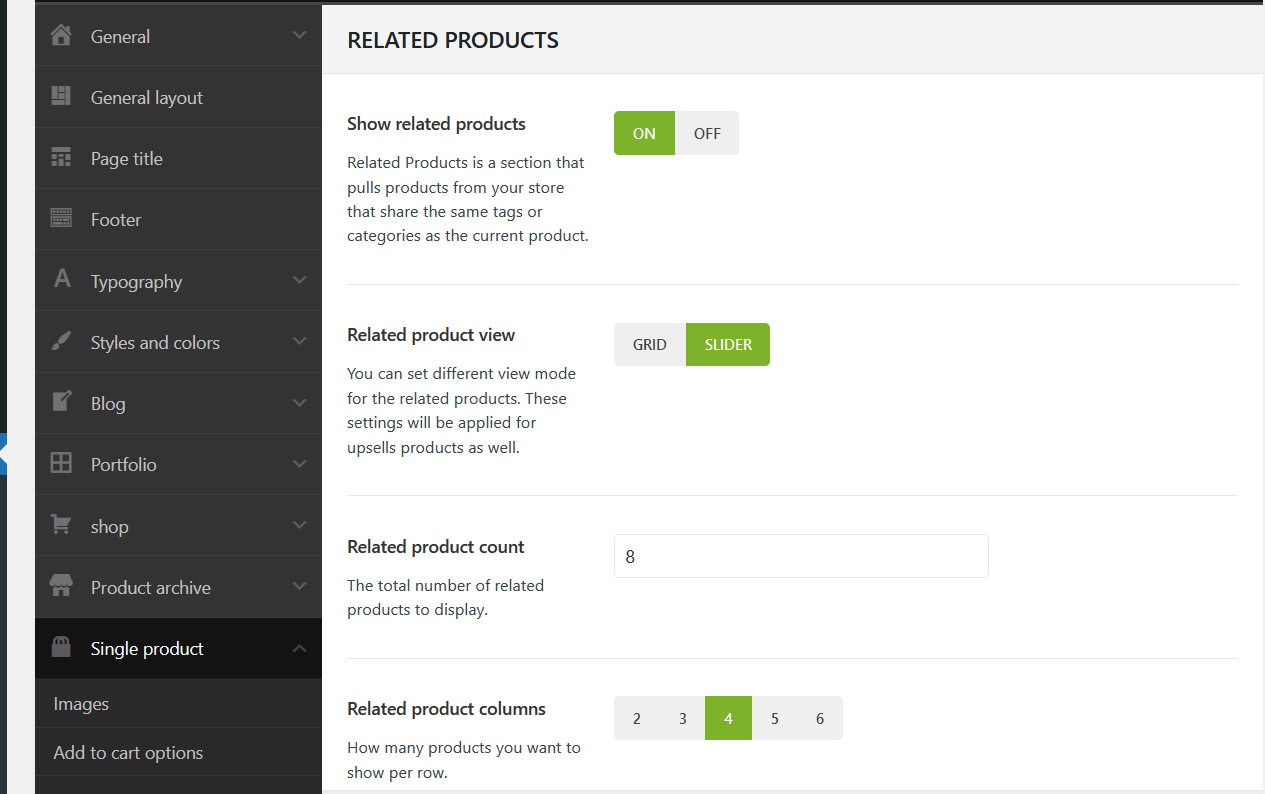Switch related product view to Grid
The width and height of the screenshot is (1265, 794).
coord(650,345)
